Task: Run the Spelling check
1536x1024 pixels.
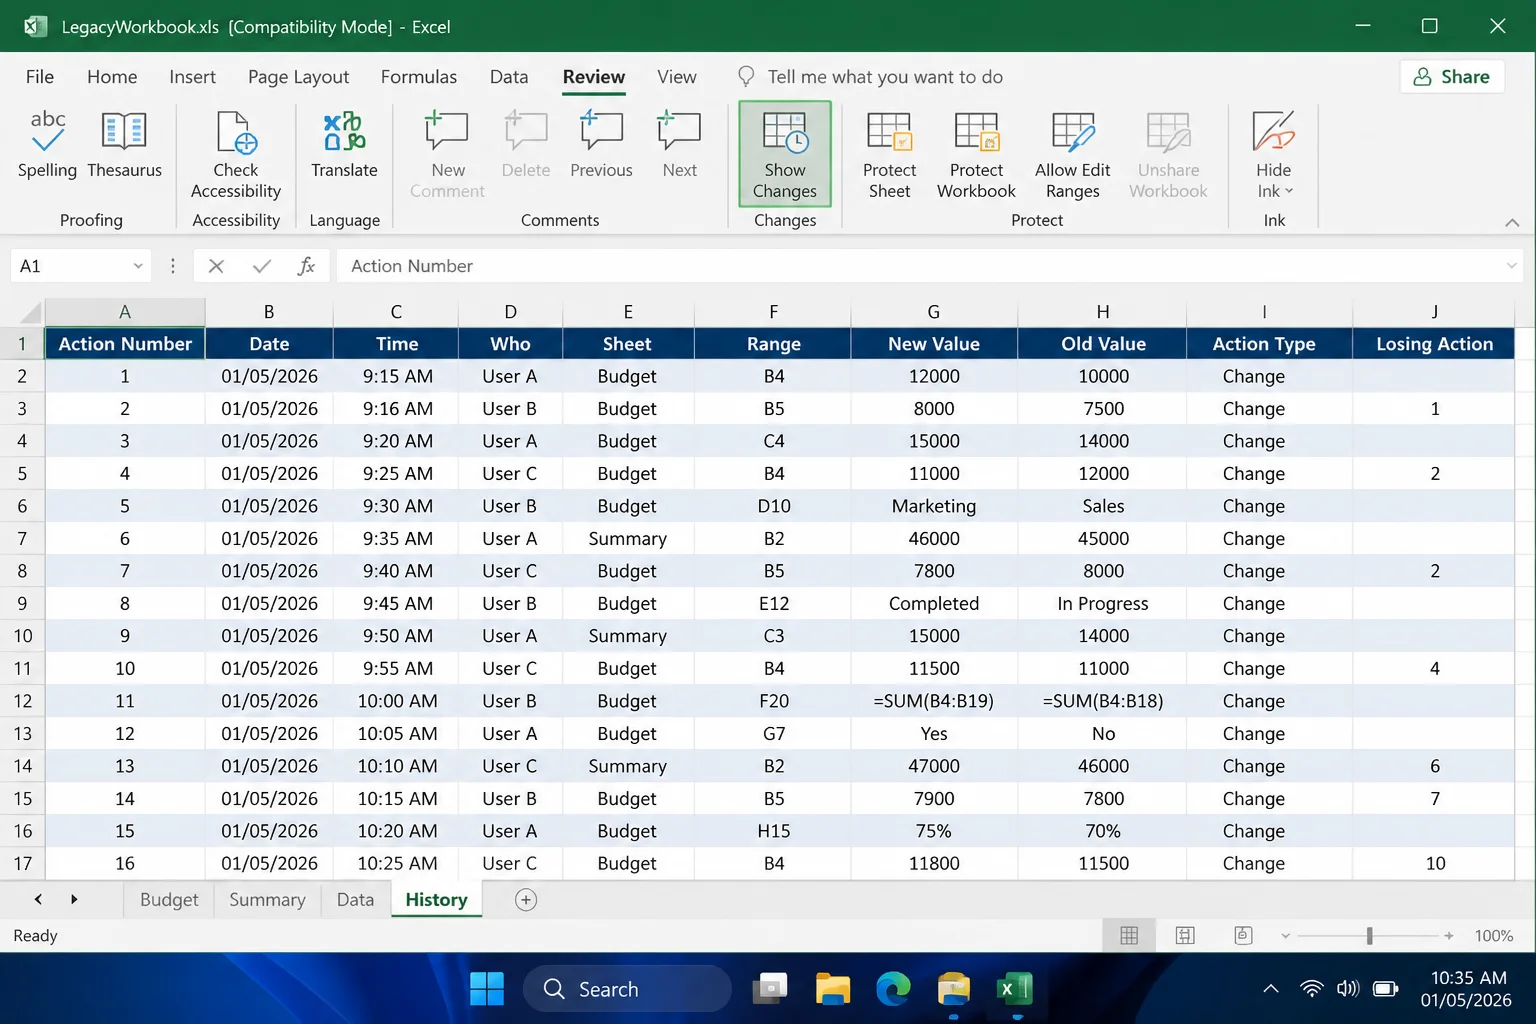Action: (x=47, y=145)
